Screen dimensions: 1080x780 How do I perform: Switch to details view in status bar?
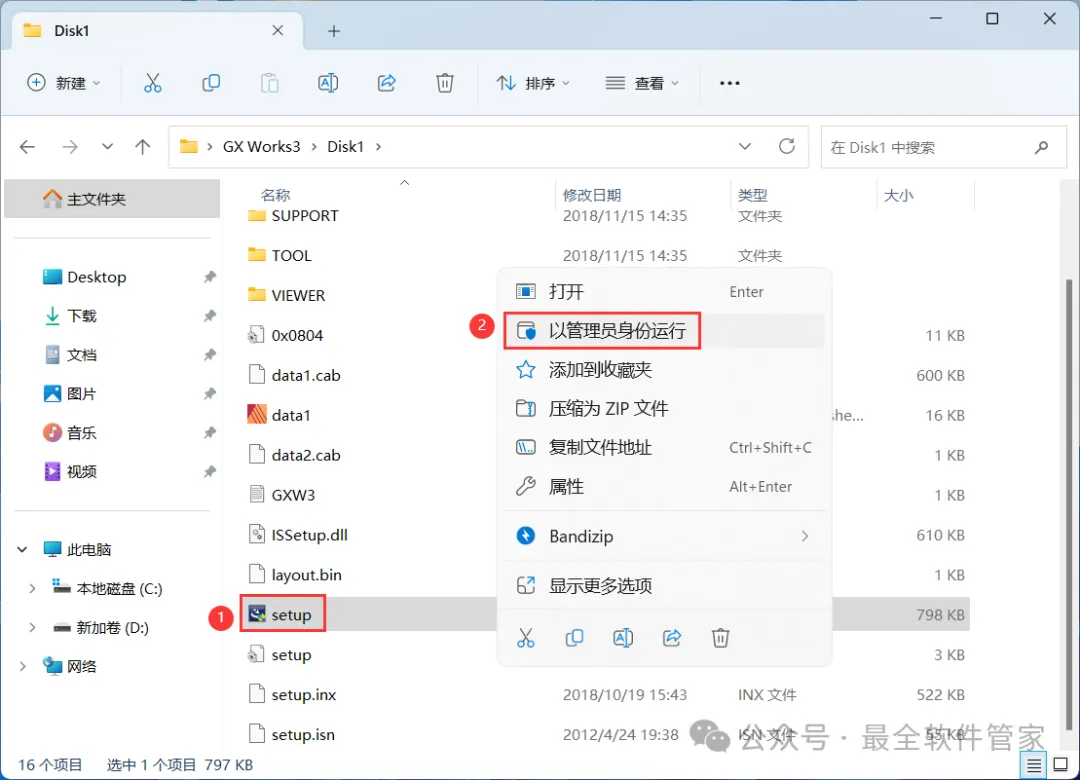(1034, 765)
